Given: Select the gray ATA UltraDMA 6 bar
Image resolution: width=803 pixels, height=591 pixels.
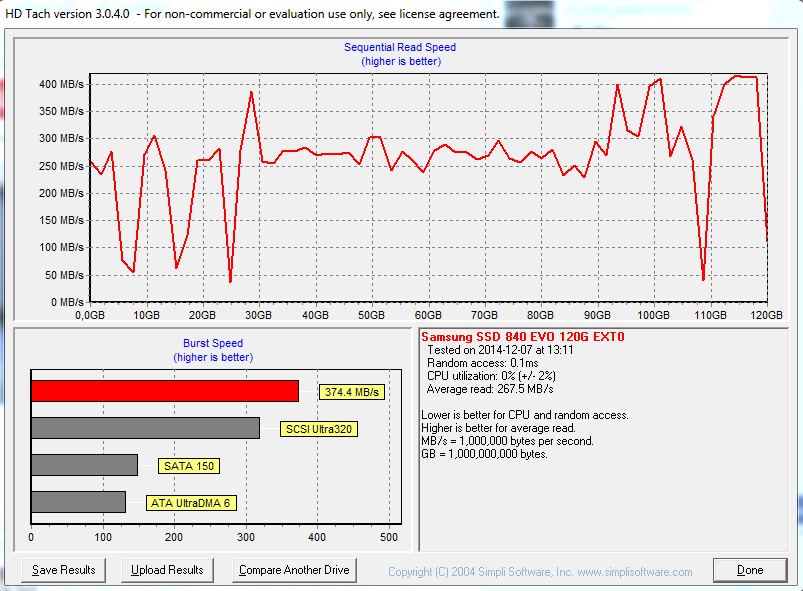Looking at the screenshot, I should [x=78, y=502].
